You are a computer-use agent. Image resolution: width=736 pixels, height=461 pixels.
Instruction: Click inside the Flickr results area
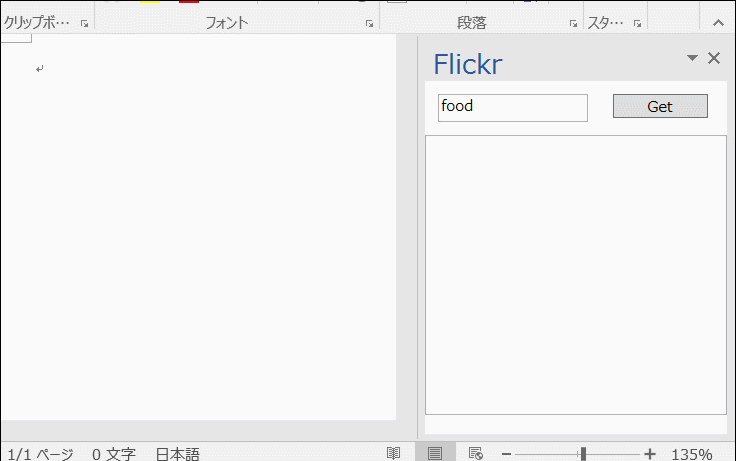(575, 275)
